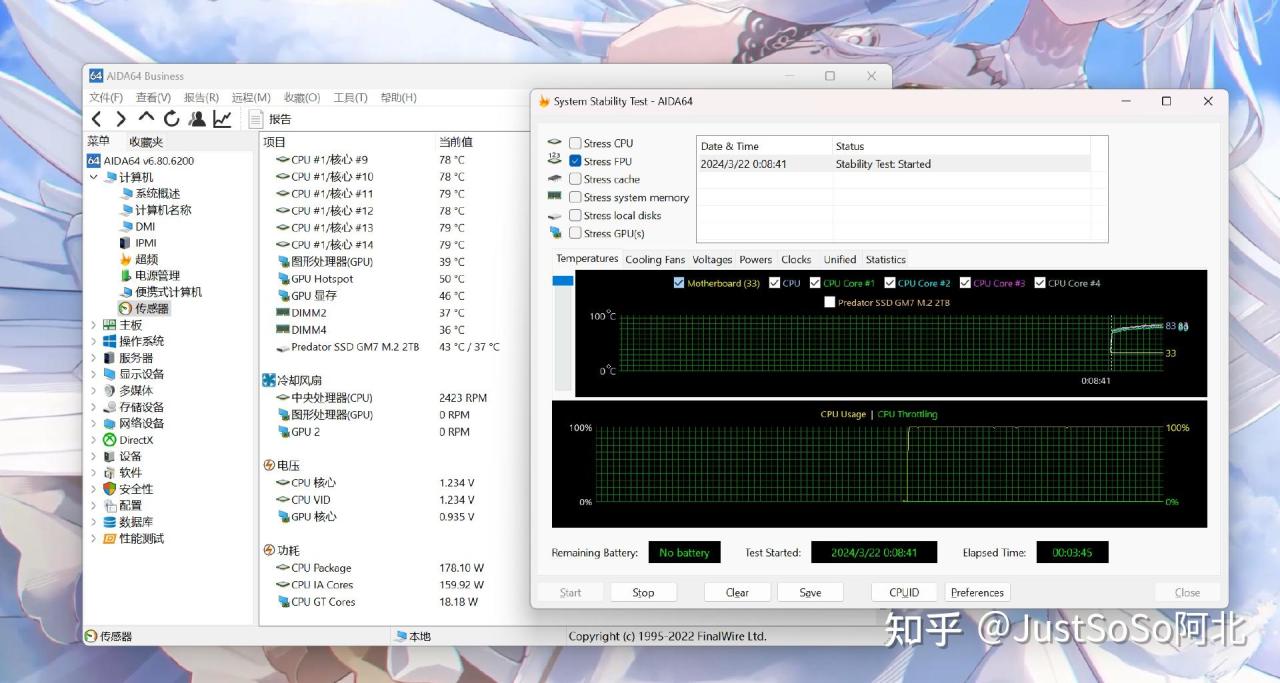
Task: Open the 工具(T) menu
Action: click(350, 97)
